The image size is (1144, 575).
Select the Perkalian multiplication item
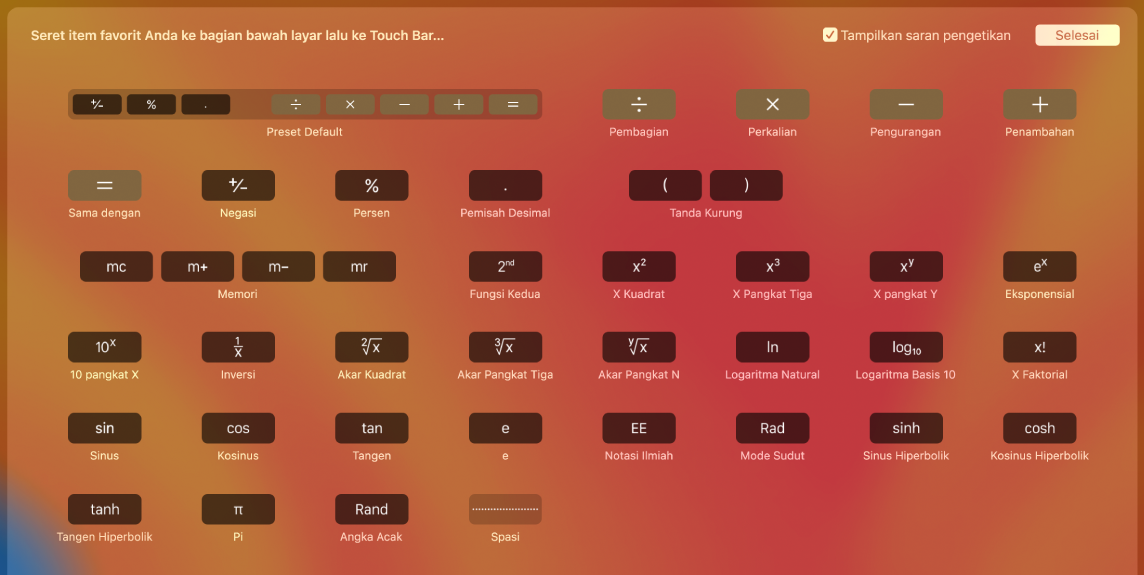click(772, 105)
